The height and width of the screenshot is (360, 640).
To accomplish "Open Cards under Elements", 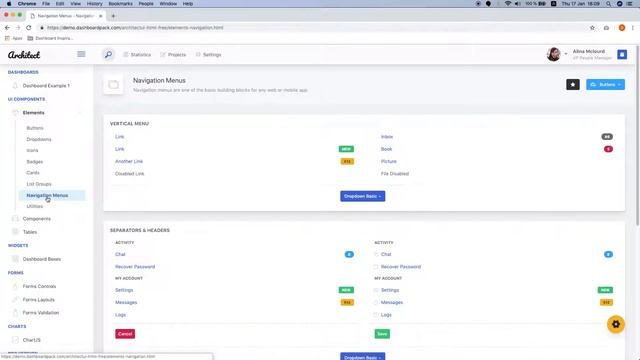I will [33, 173].
